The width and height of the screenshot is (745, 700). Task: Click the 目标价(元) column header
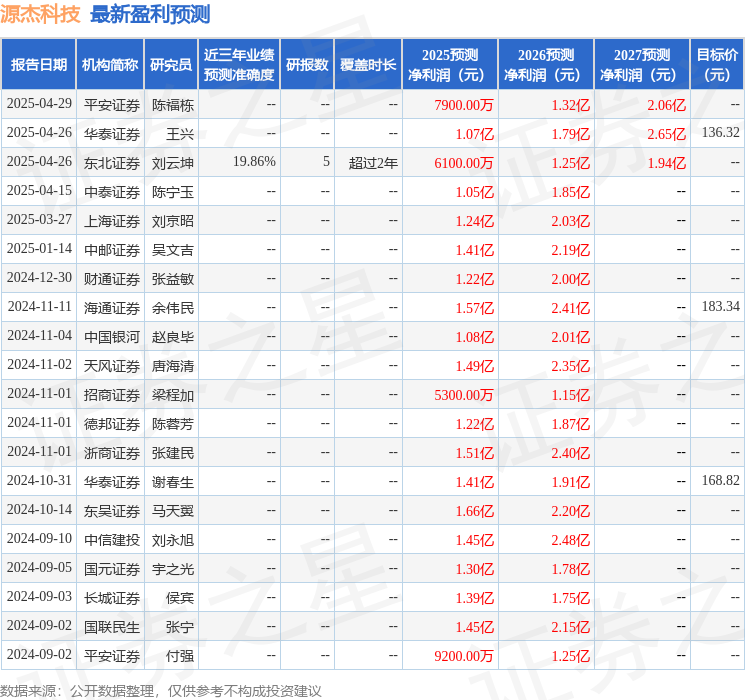click(717, 65)
